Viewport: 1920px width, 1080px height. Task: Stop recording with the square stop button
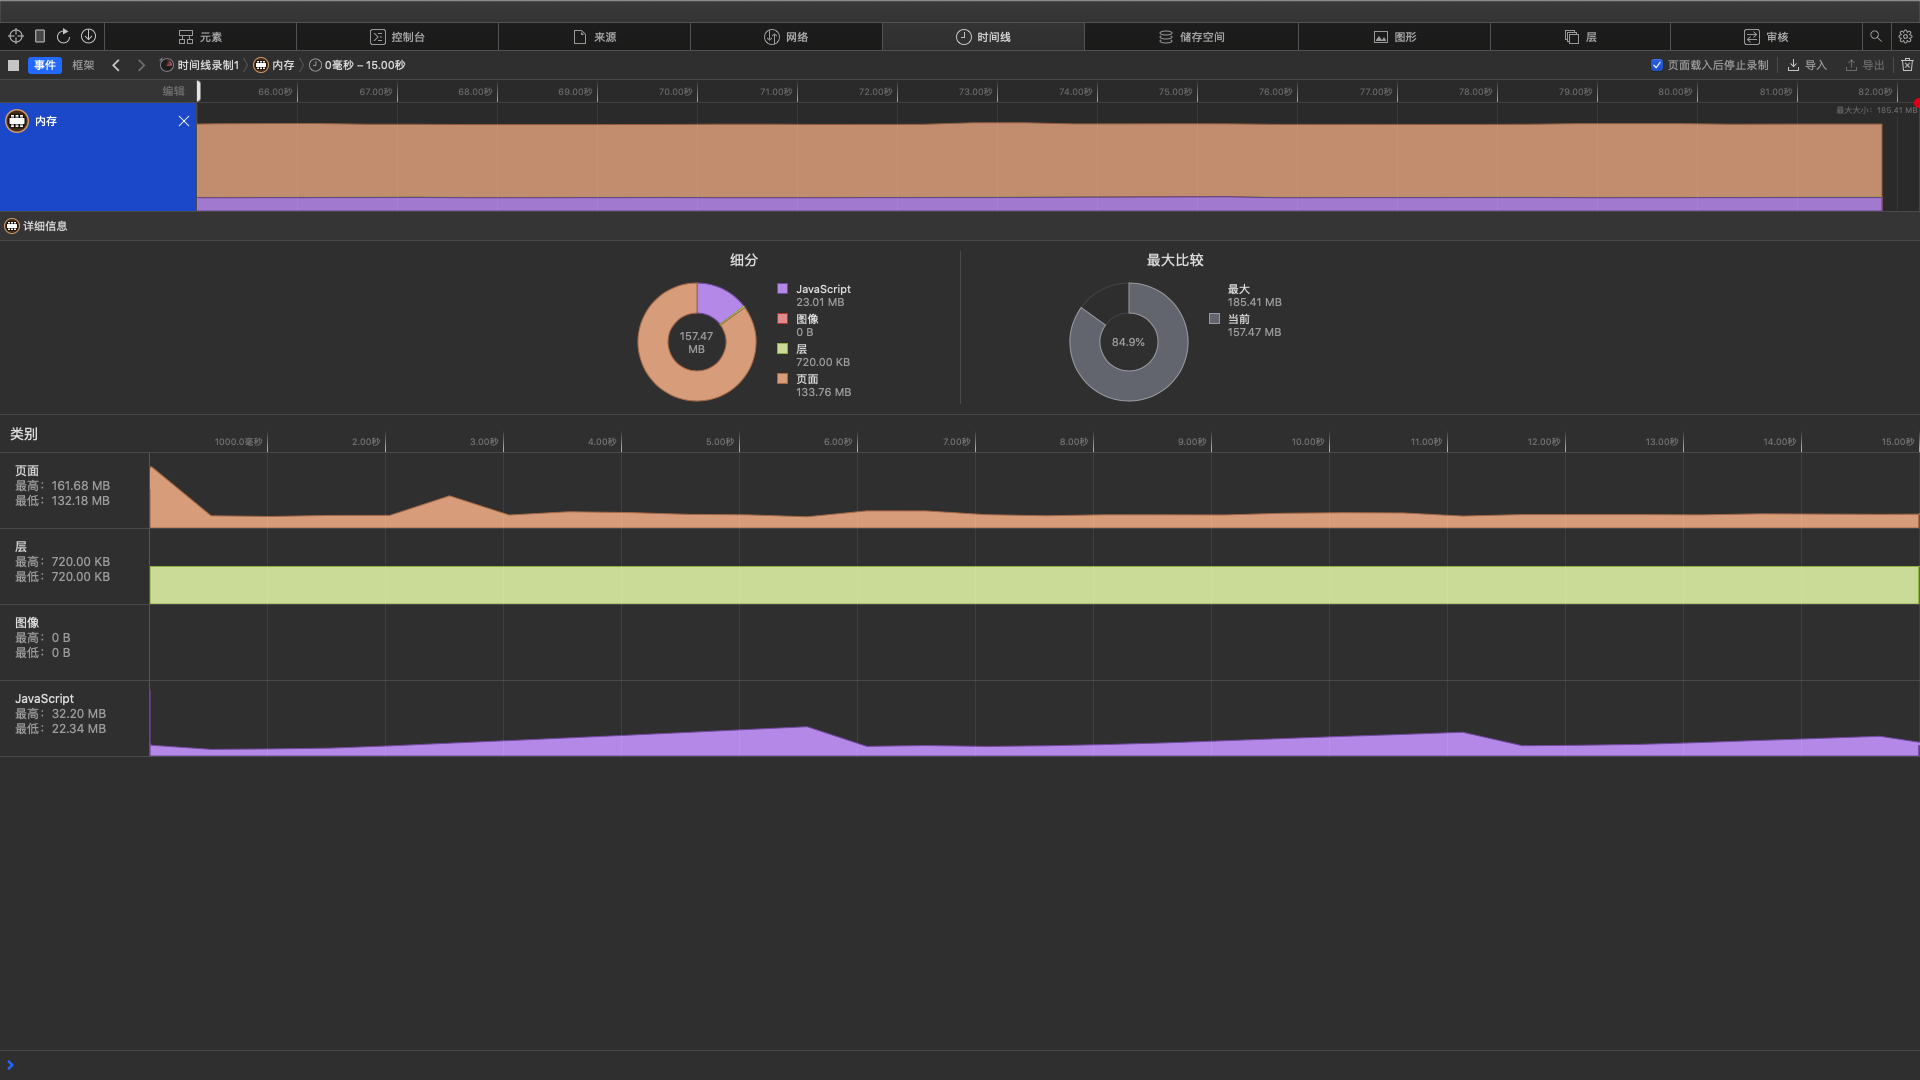14,65
